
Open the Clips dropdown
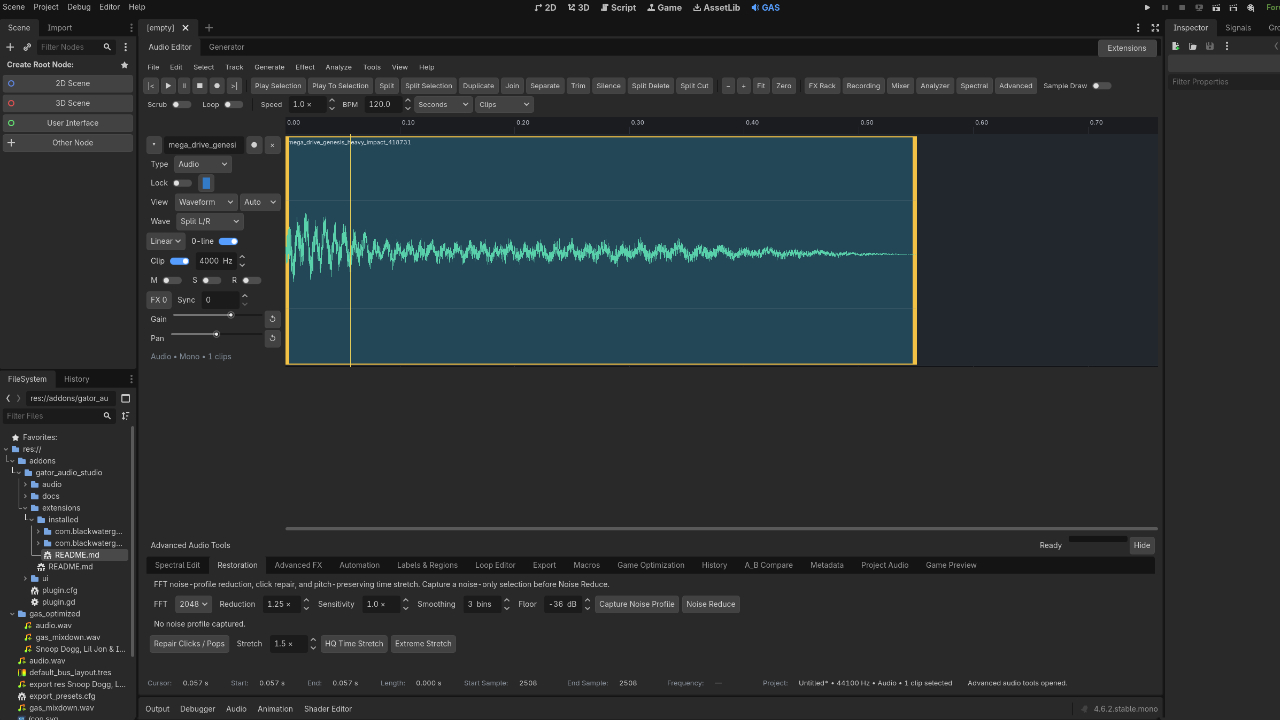pos(504,104)
